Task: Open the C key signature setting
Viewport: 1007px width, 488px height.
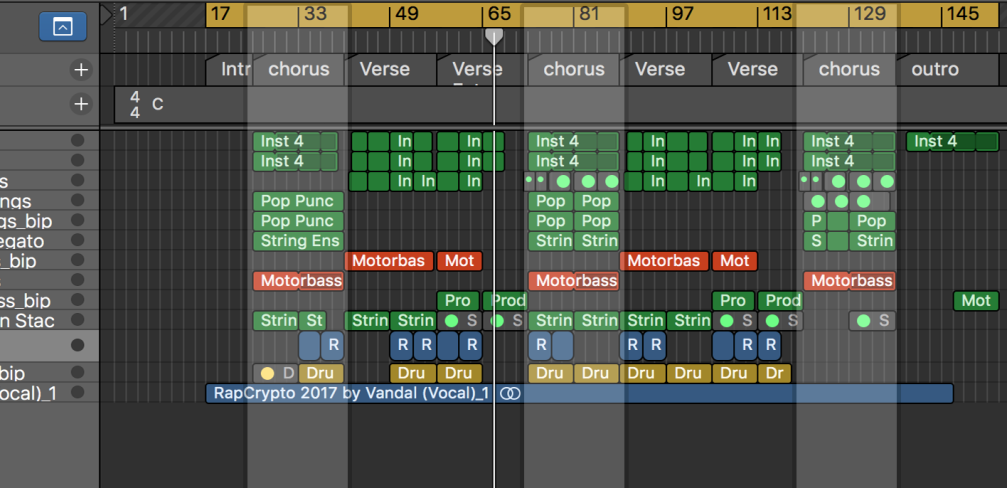Action: click(x=158, y=104)
